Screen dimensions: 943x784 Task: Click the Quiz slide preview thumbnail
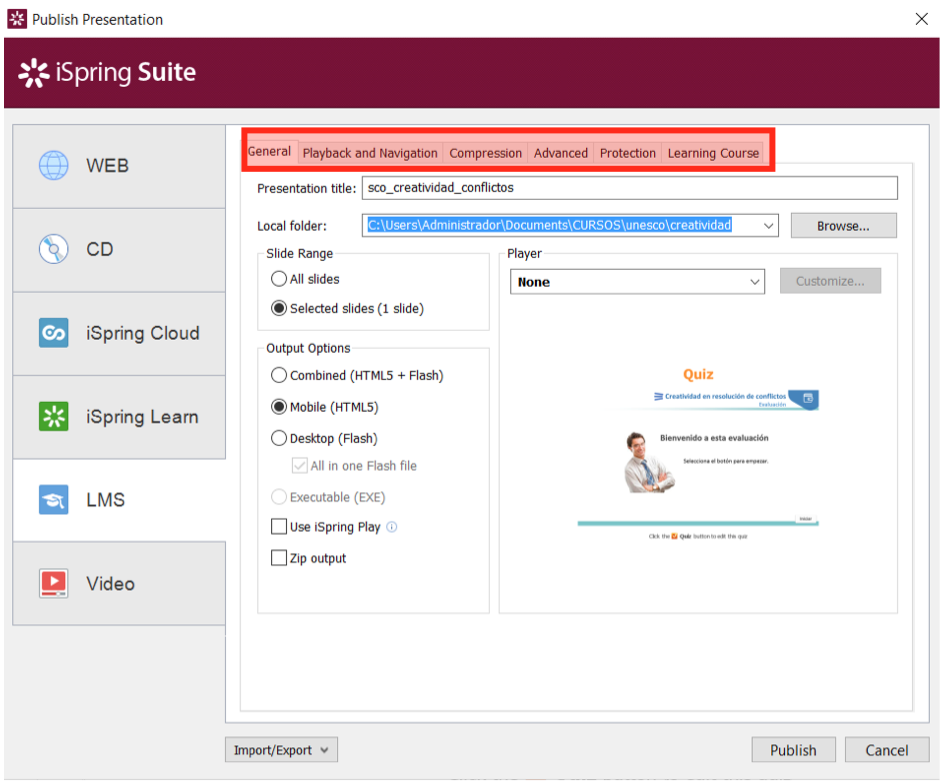(x=698, y=455)
